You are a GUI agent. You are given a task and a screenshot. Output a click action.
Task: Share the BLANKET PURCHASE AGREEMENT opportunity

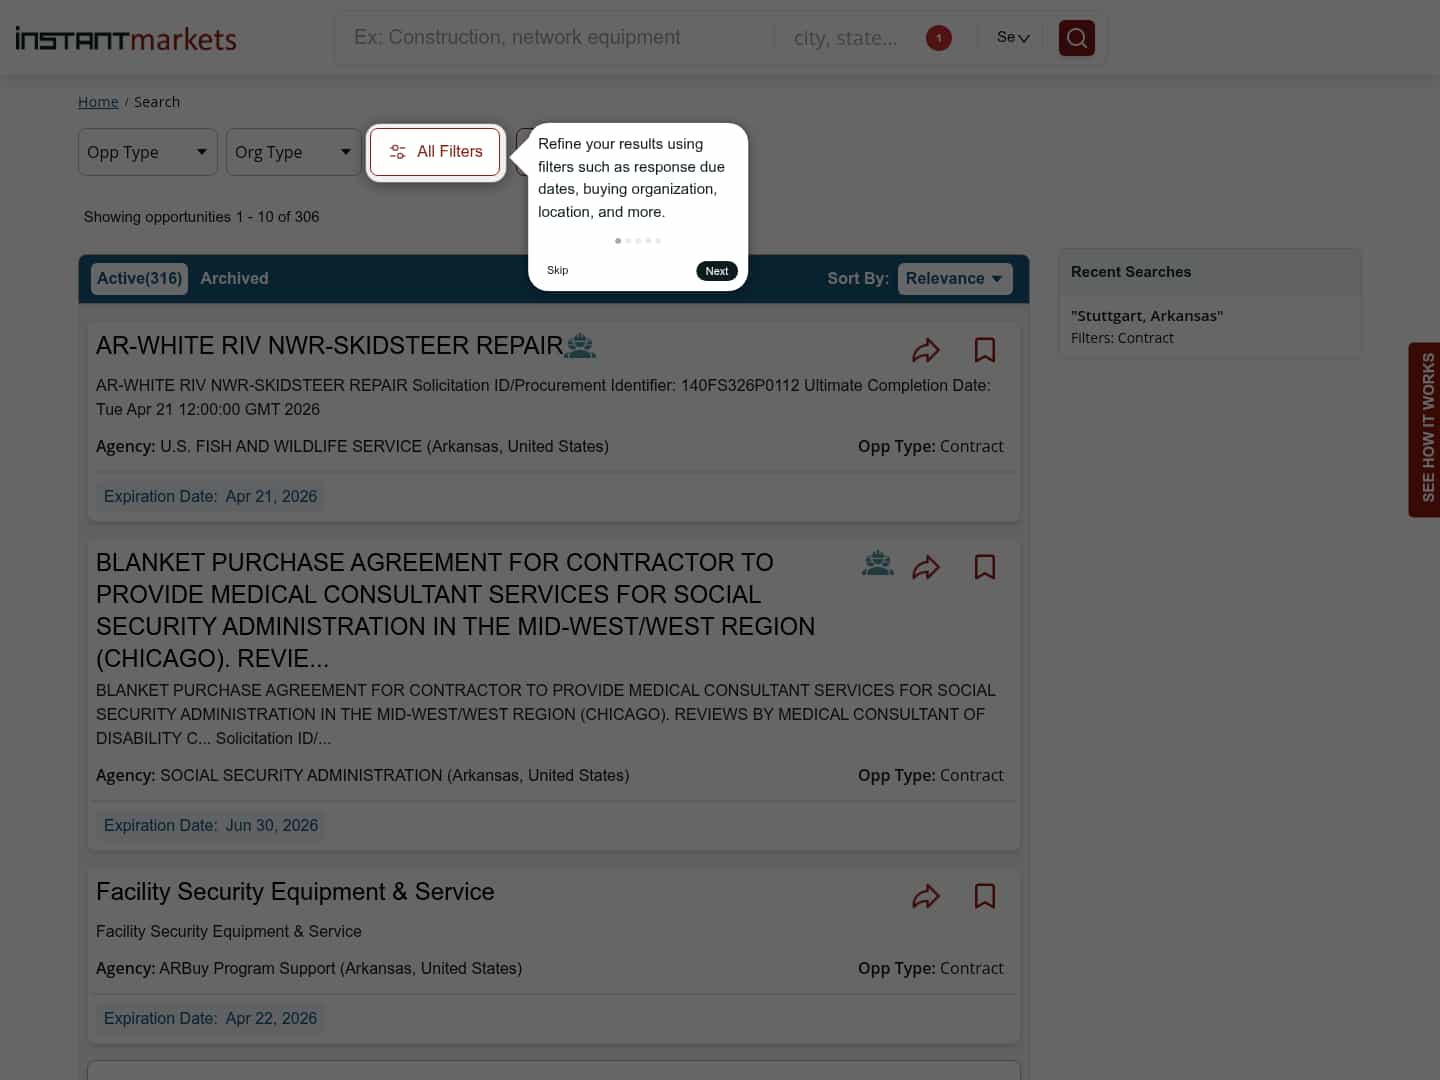[x=925, y=566]
